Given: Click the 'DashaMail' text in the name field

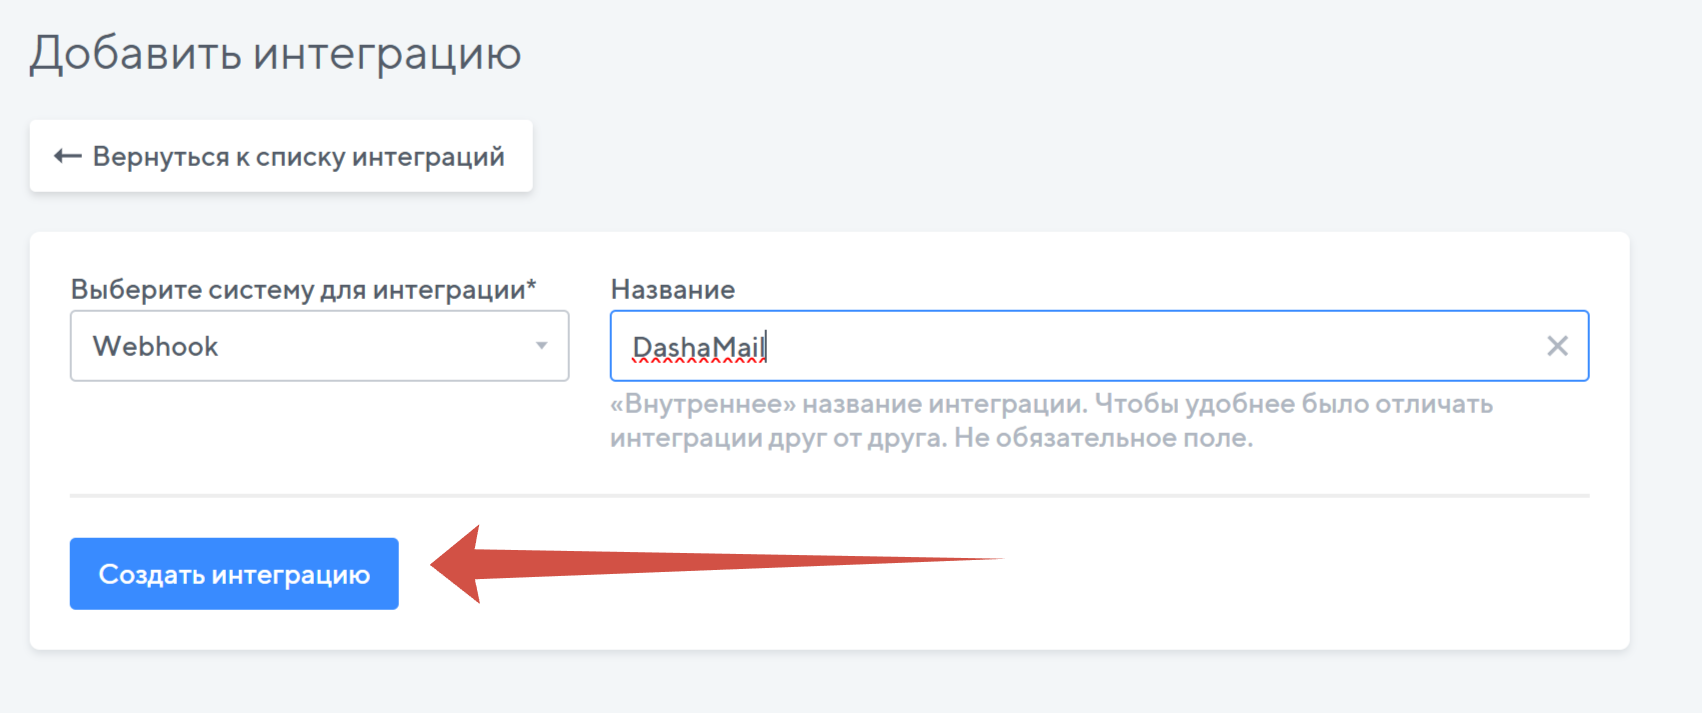Looking at the screenshot, I should (x=698, y=347).
